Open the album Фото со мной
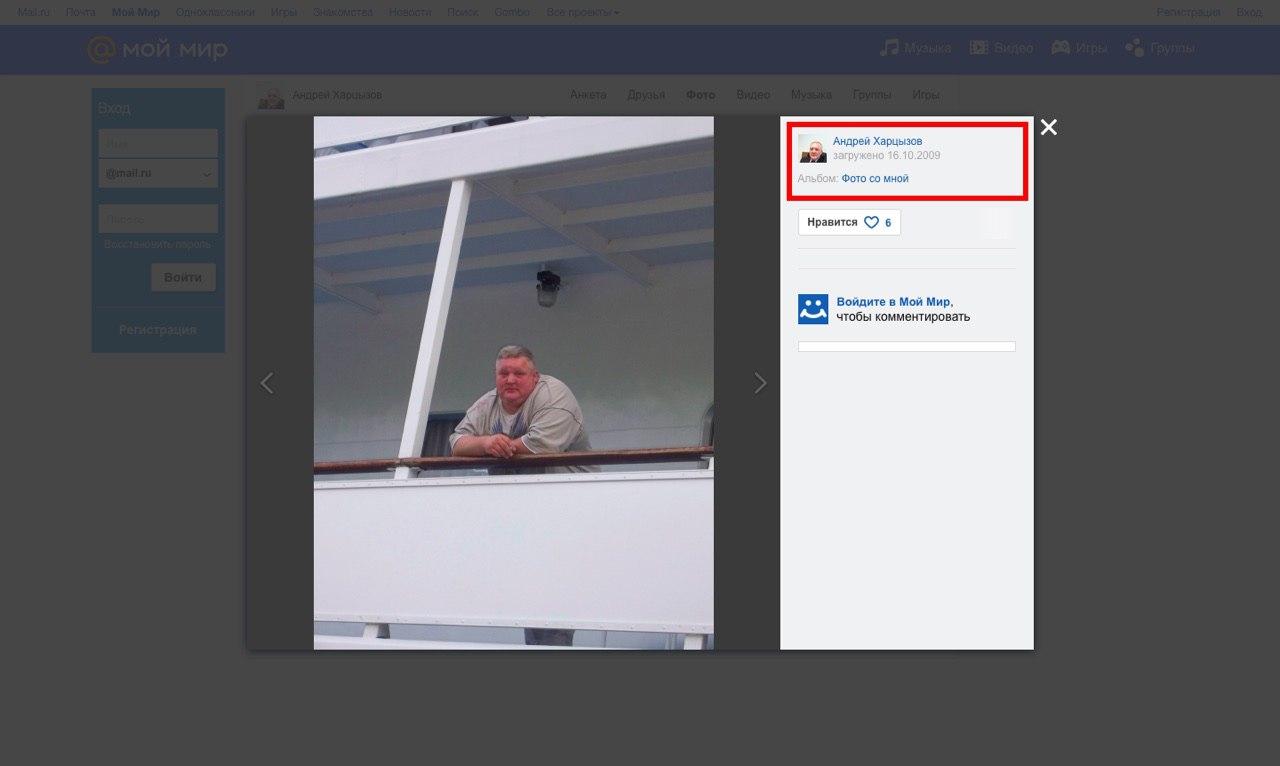Screen dimensions: 1280x766 tap(875, 179)
